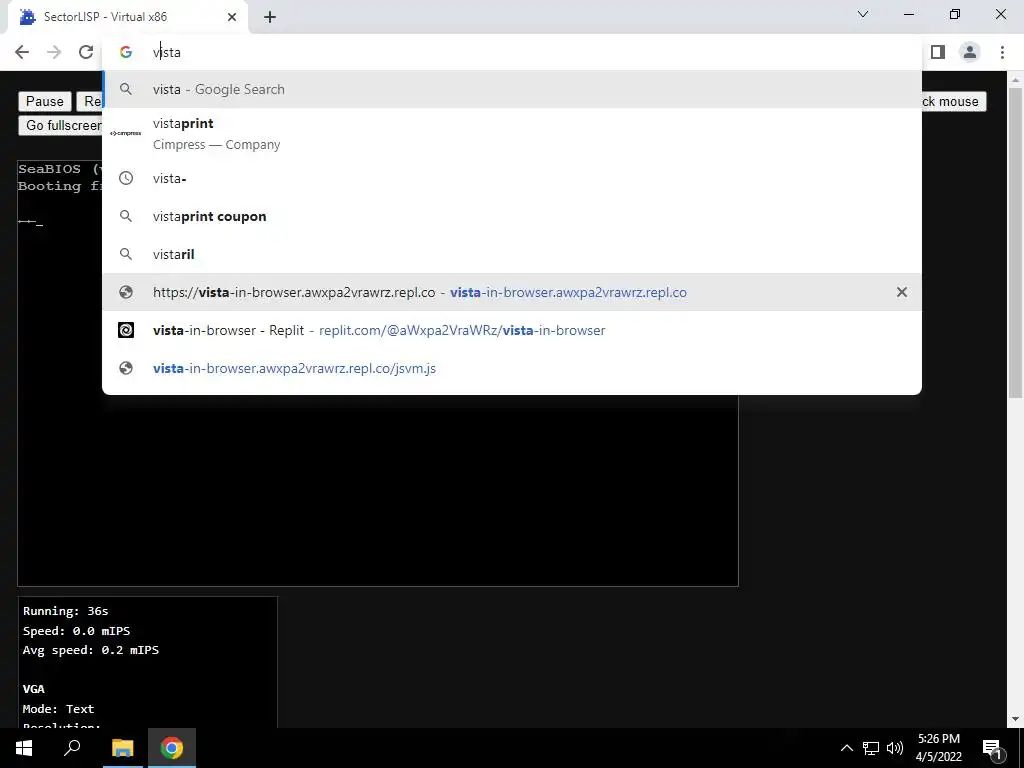This screenshot has height=768, width=1024.
Task: Choose the vistaprint Cimpress suggestion
Action: coord(512,134)
